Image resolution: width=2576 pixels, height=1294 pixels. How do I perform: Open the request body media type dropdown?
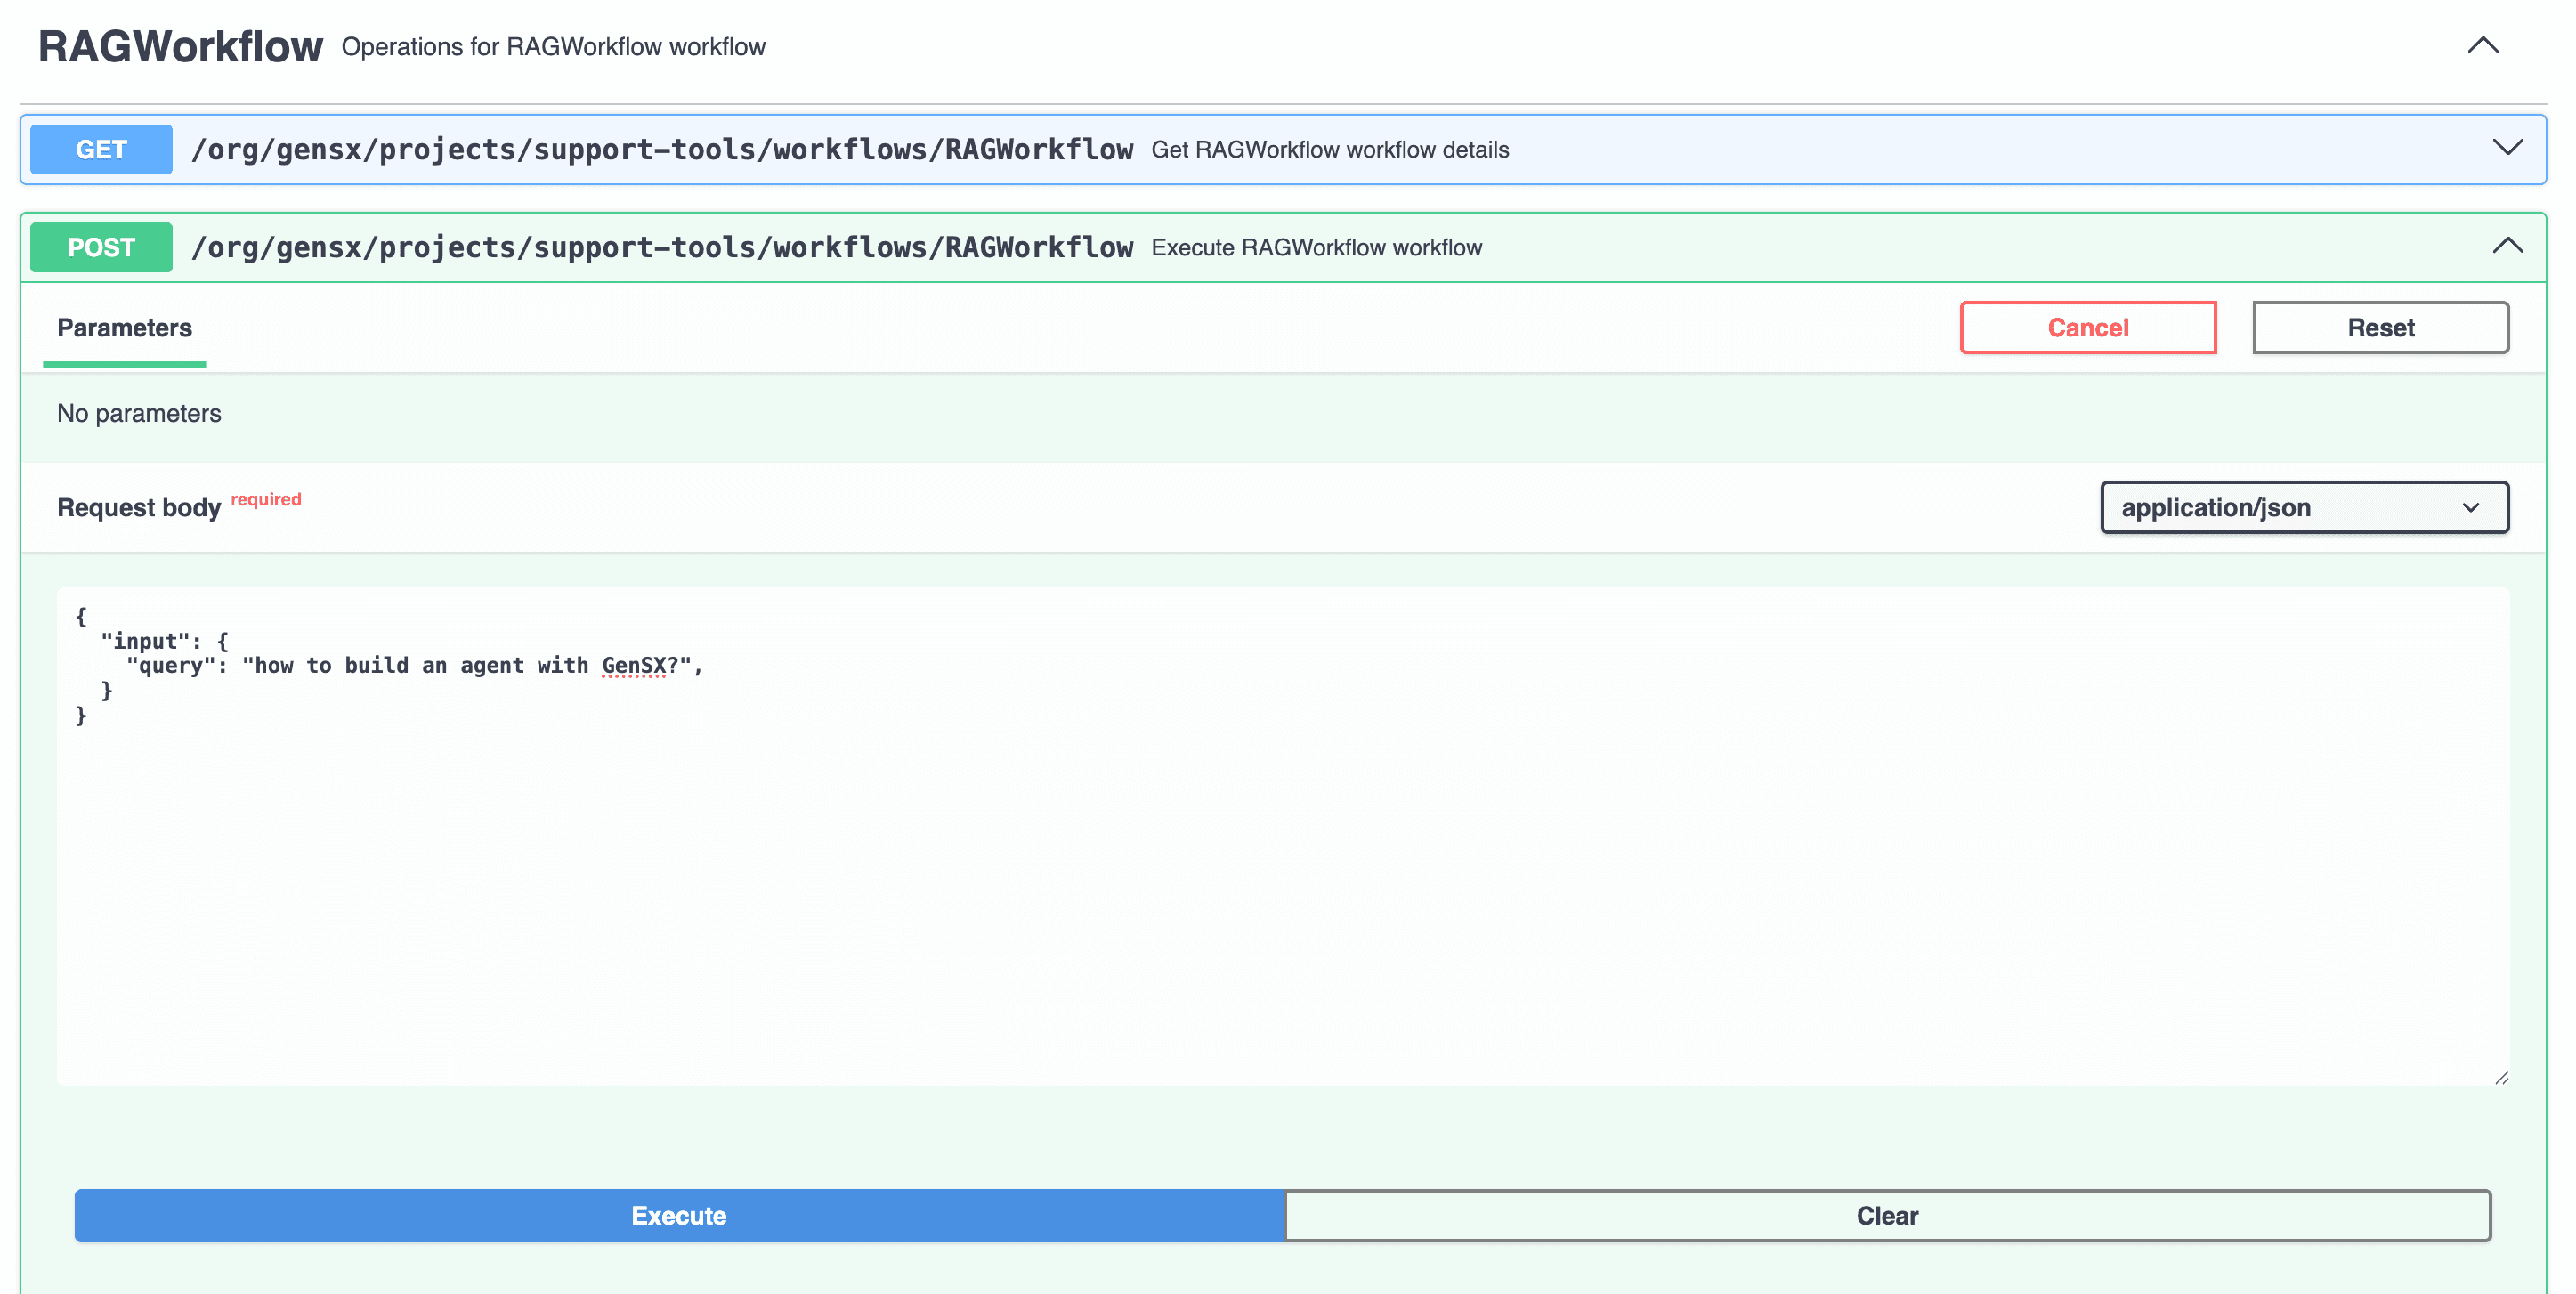tap(2303, 507)
